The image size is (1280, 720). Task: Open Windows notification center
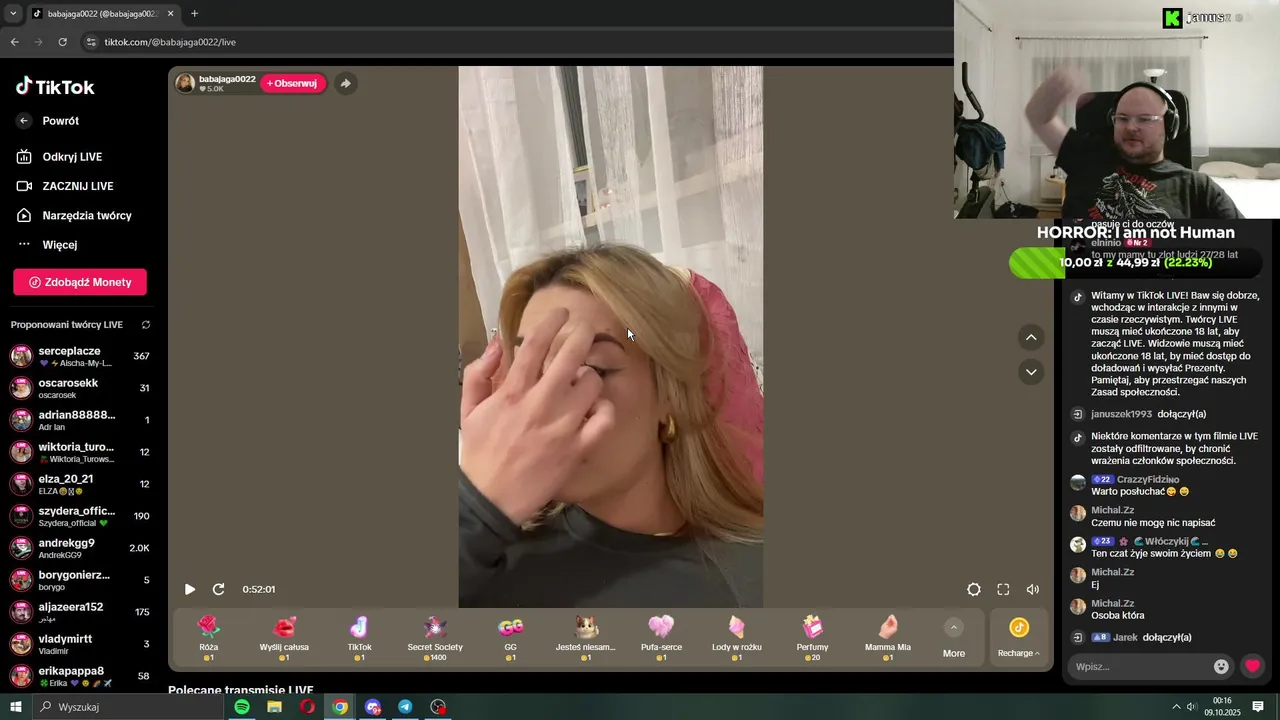pyautogui.click(x=1258, y=707)
